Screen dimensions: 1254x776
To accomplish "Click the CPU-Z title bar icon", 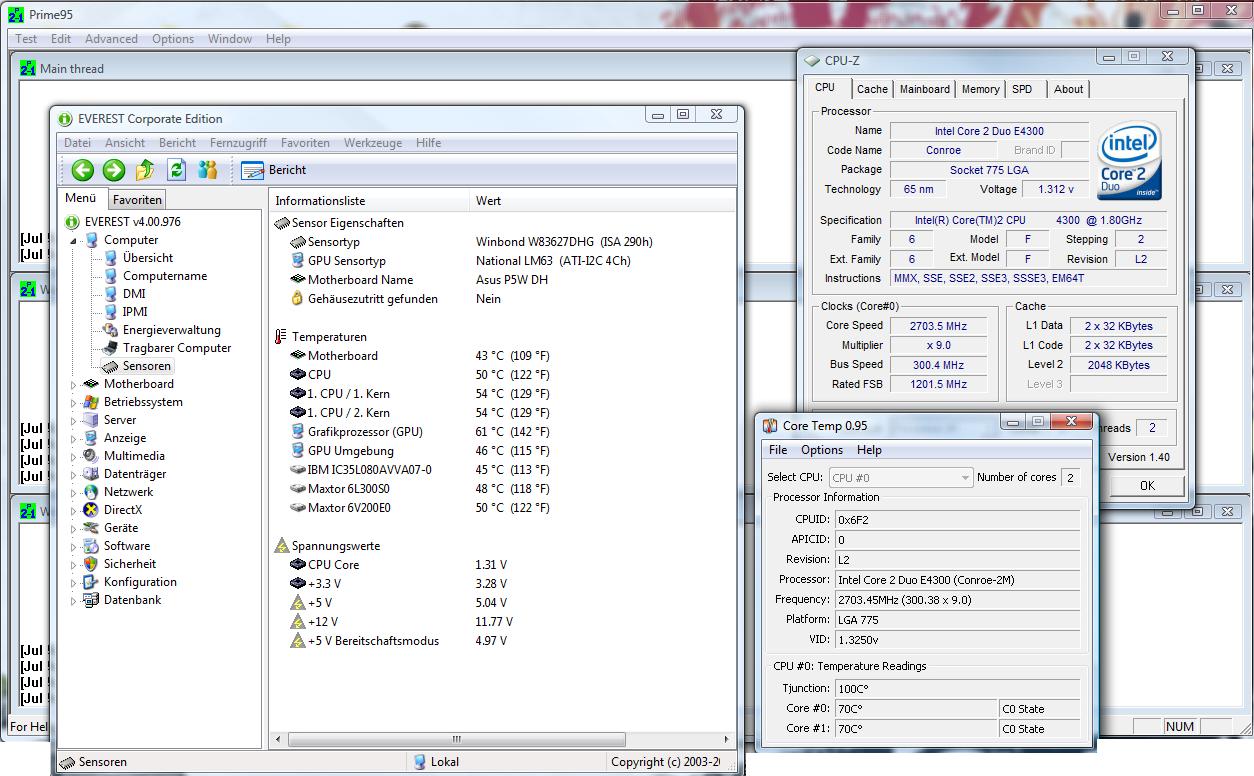I will point(814,61).
